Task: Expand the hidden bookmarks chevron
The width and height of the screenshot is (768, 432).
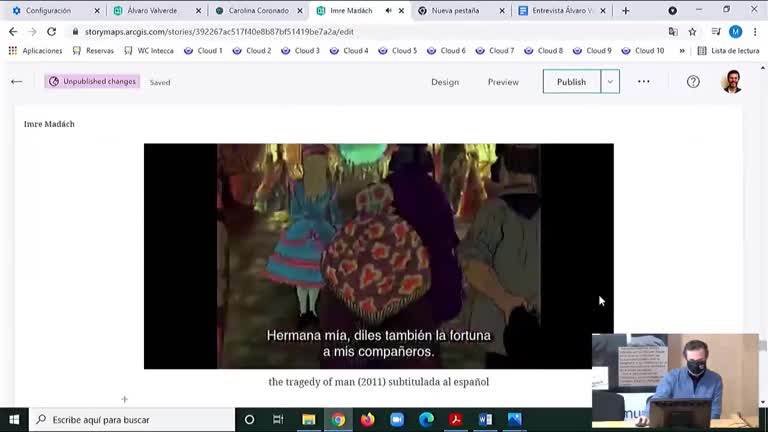Action: [682, 50]
